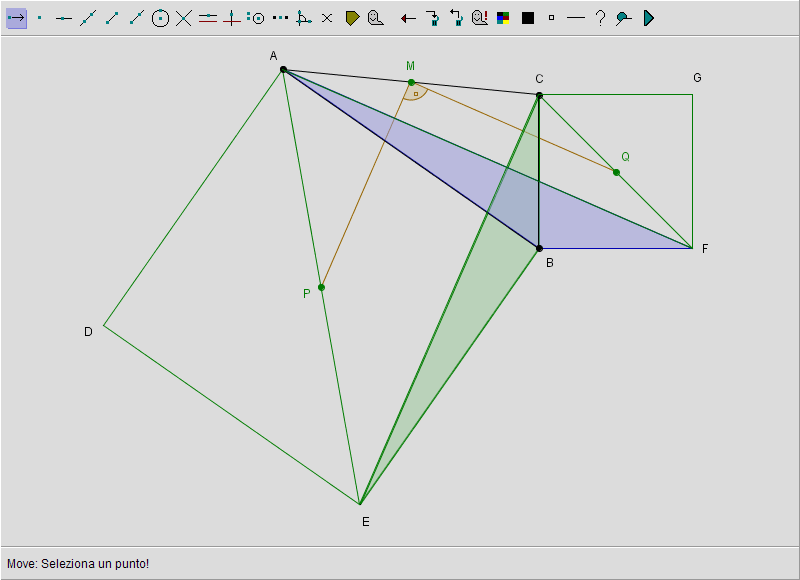Select the single Point tool
The width and height of the screenshot is (800, 580).
(40, 18)
